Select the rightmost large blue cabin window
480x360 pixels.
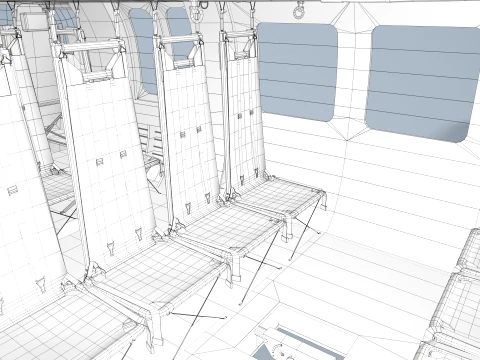click(x=422, y=83)
